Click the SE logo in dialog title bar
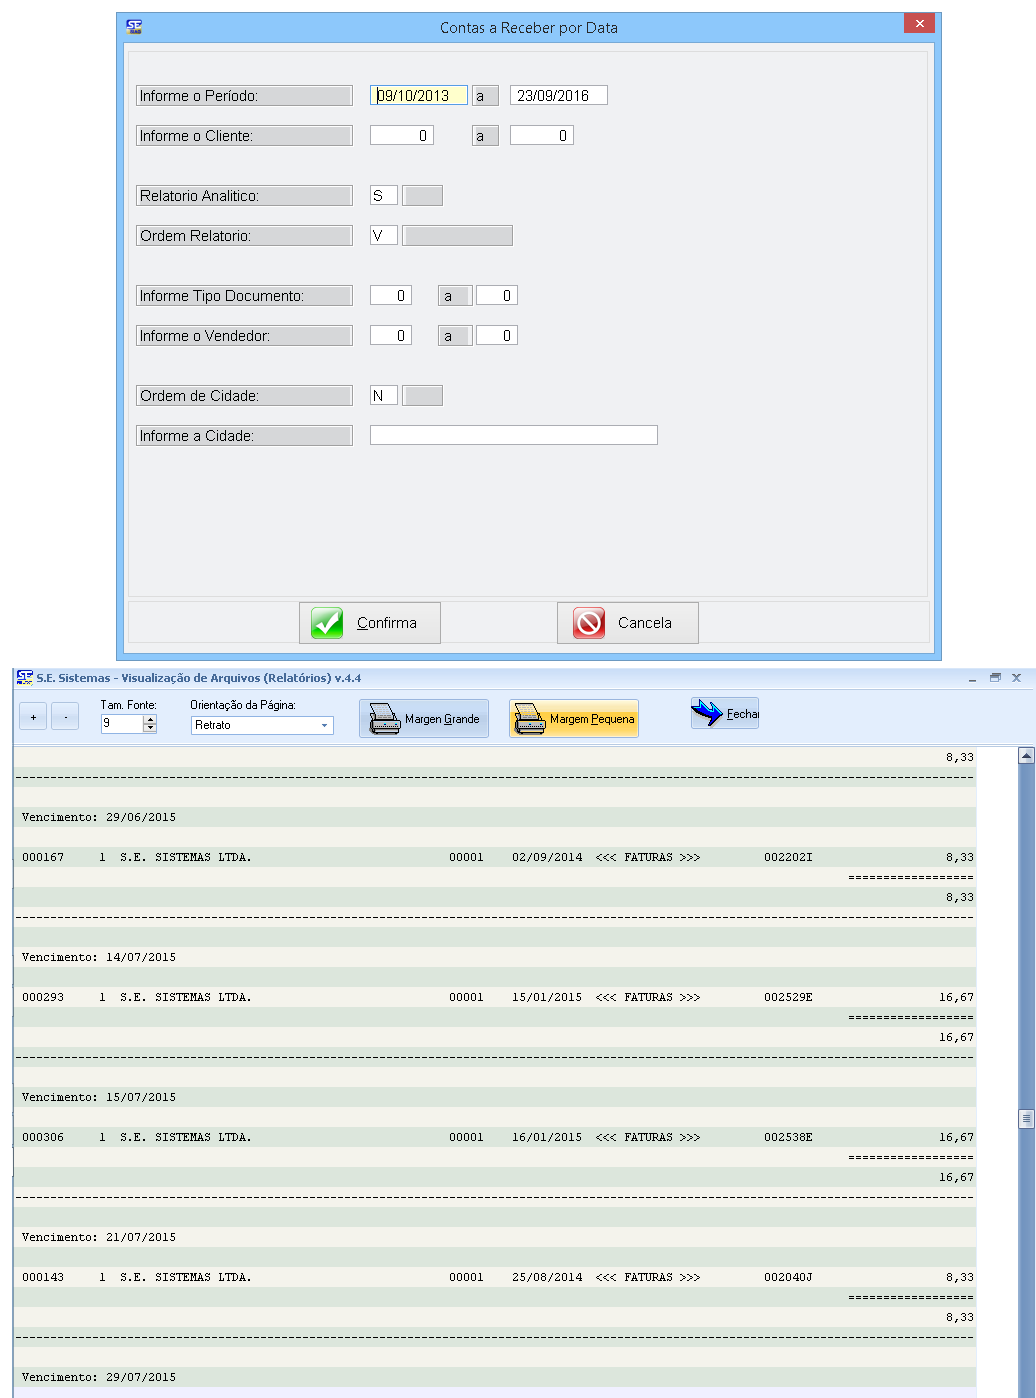This screenshot has height=1398, width=1036. click(x=134, y=27)
